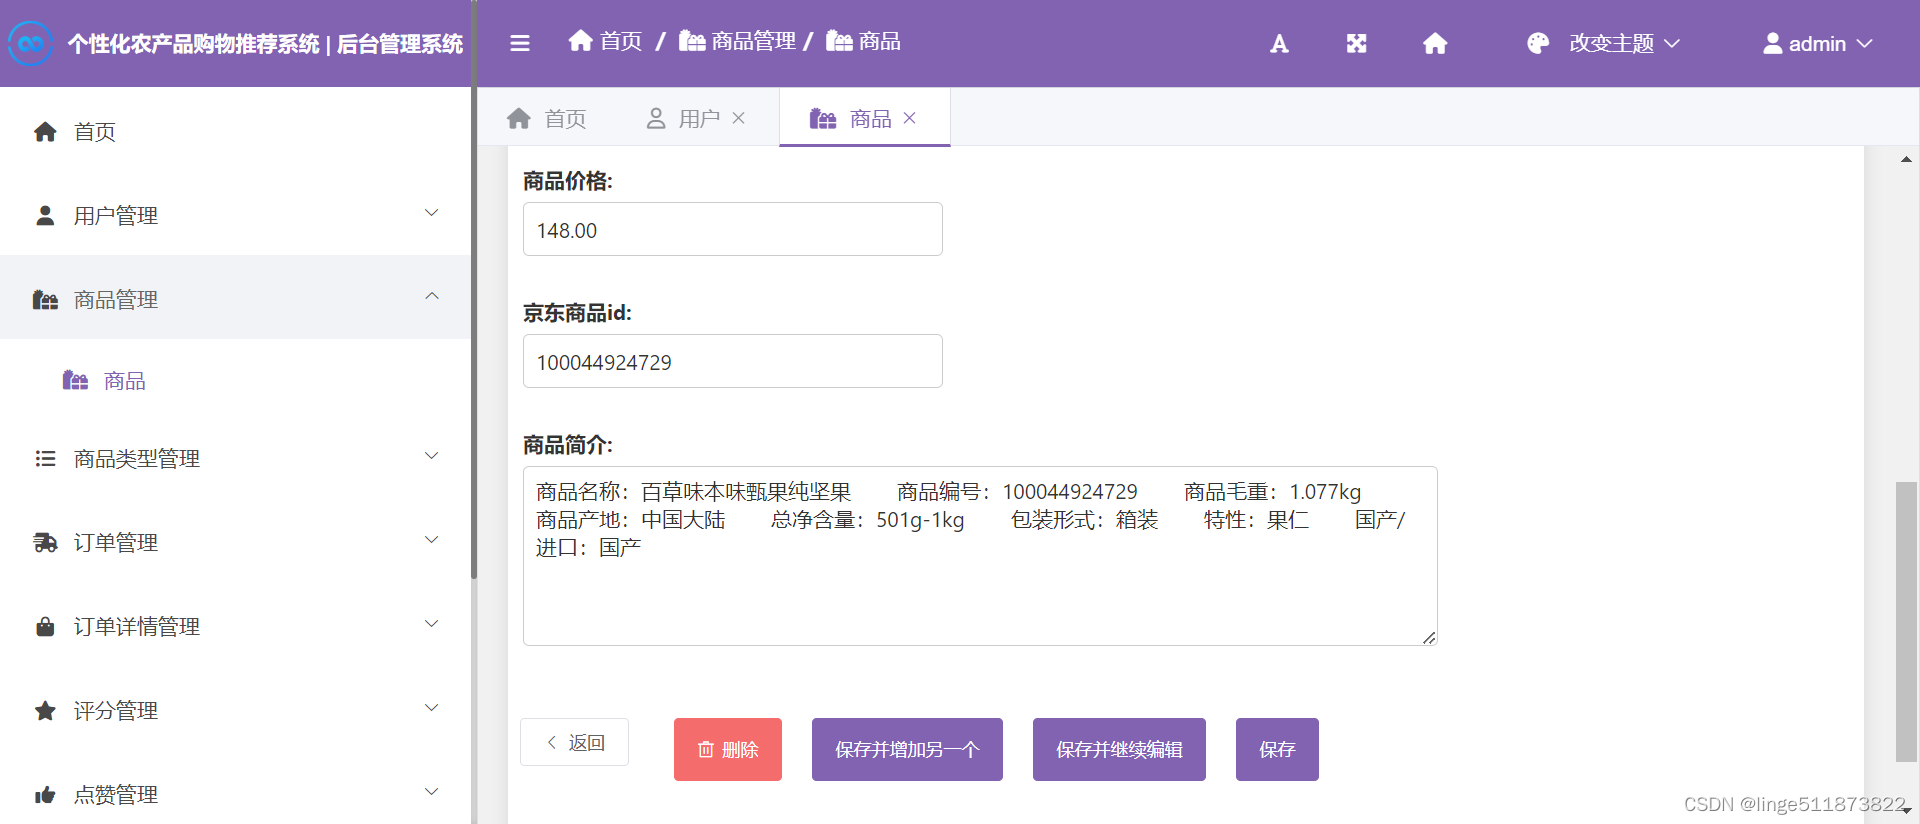
Task: Click the red 删除 button
Action: click(728, 749)
